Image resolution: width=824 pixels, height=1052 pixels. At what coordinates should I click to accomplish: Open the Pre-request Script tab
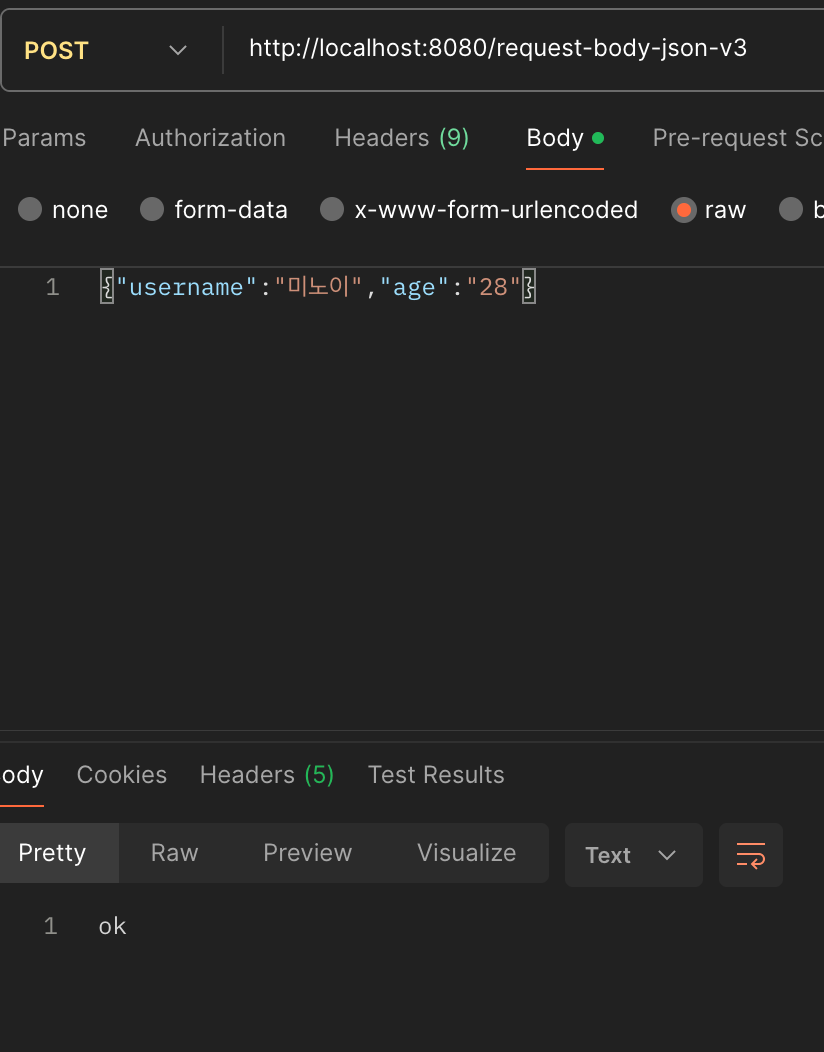pos(738,138)
